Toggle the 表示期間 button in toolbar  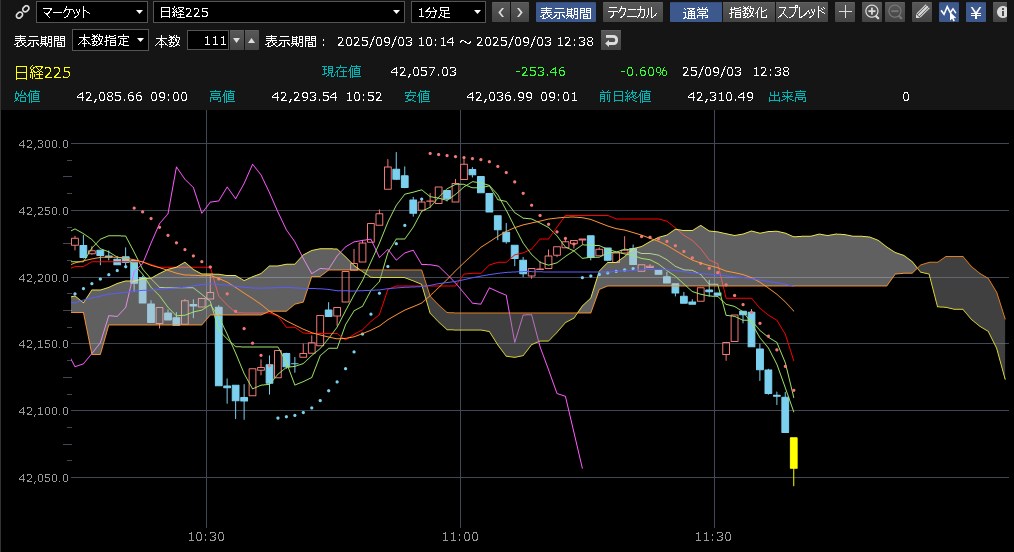(565, 12)
